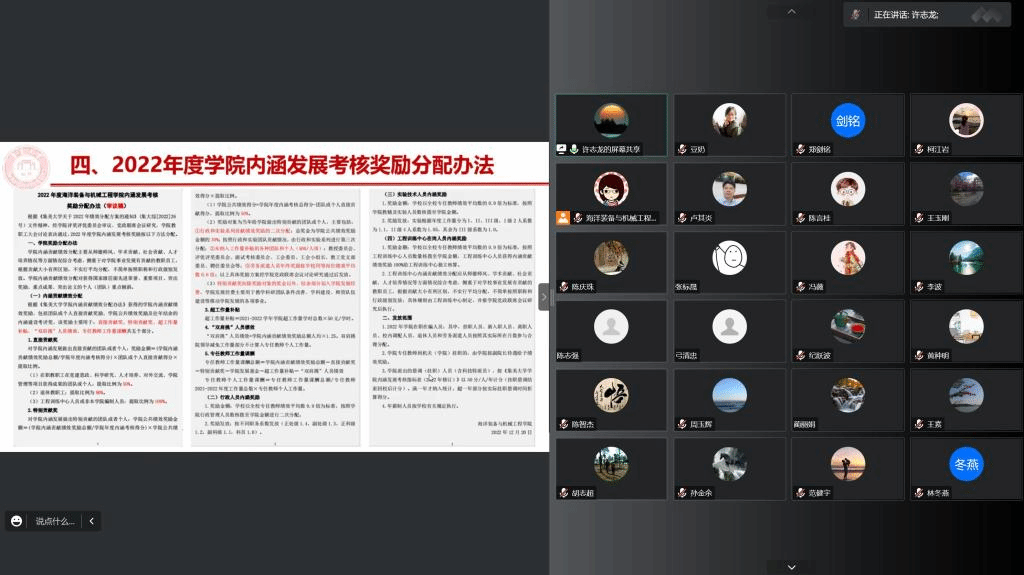Click the '正在讲话: 许志龙' speaker label
The width and height of the screenshot is (1024, 575).
905,15
